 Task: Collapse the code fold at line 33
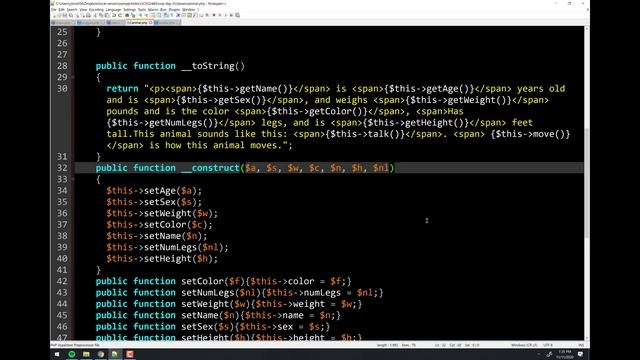(73, 179)
